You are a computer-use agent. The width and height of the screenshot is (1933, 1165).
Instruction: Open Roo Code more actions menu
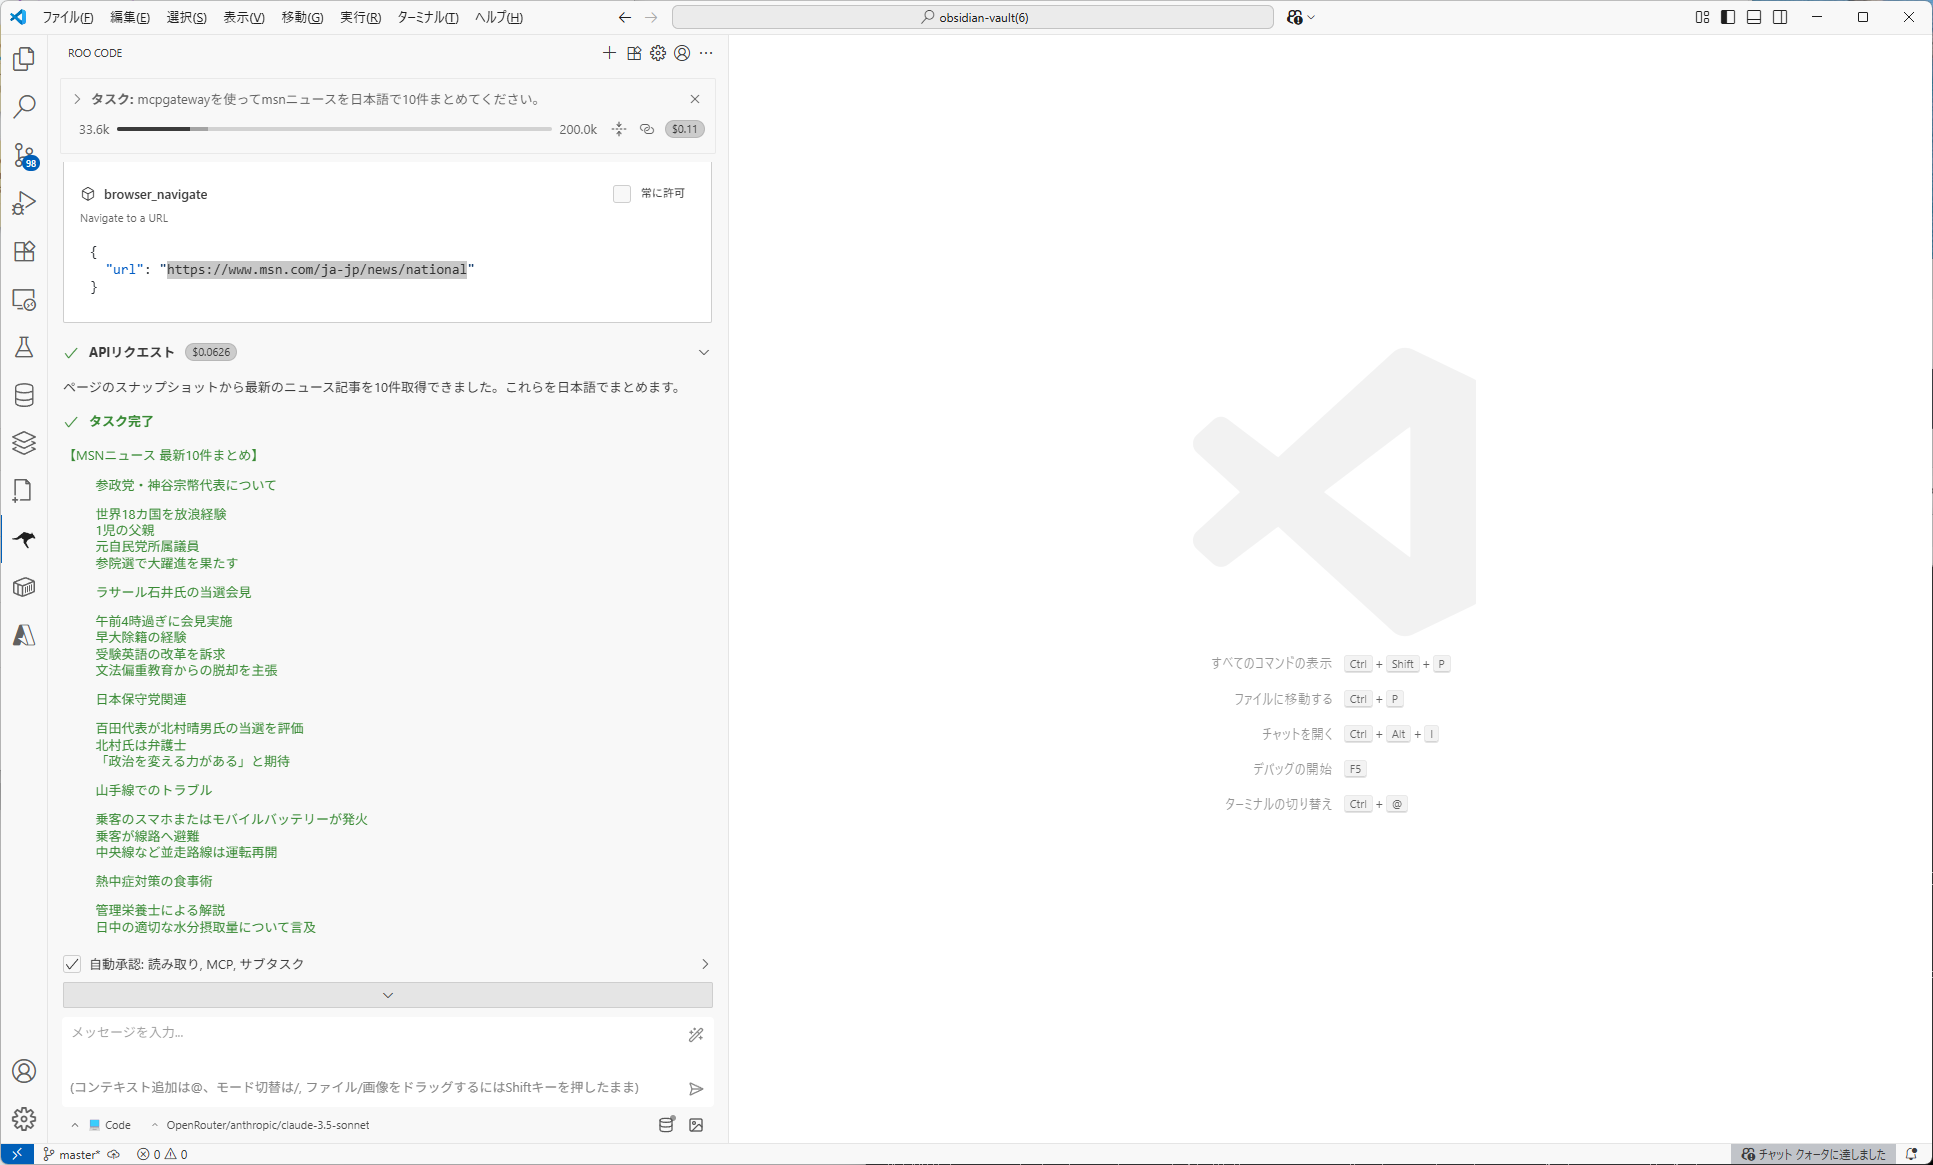click(x=706, y=53)
